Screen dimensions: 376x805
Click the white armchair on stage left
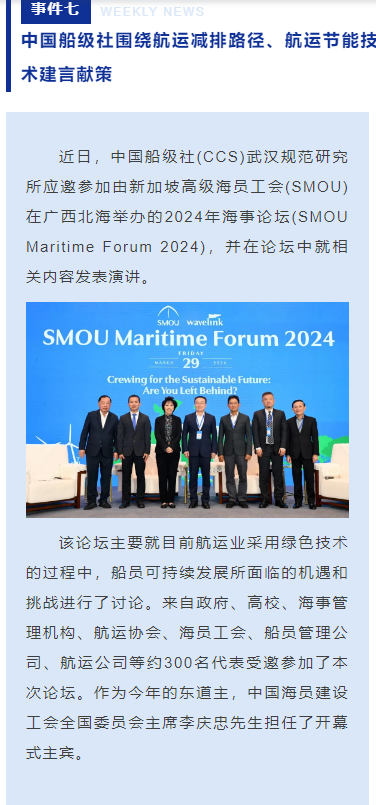[x=53, y=476]
